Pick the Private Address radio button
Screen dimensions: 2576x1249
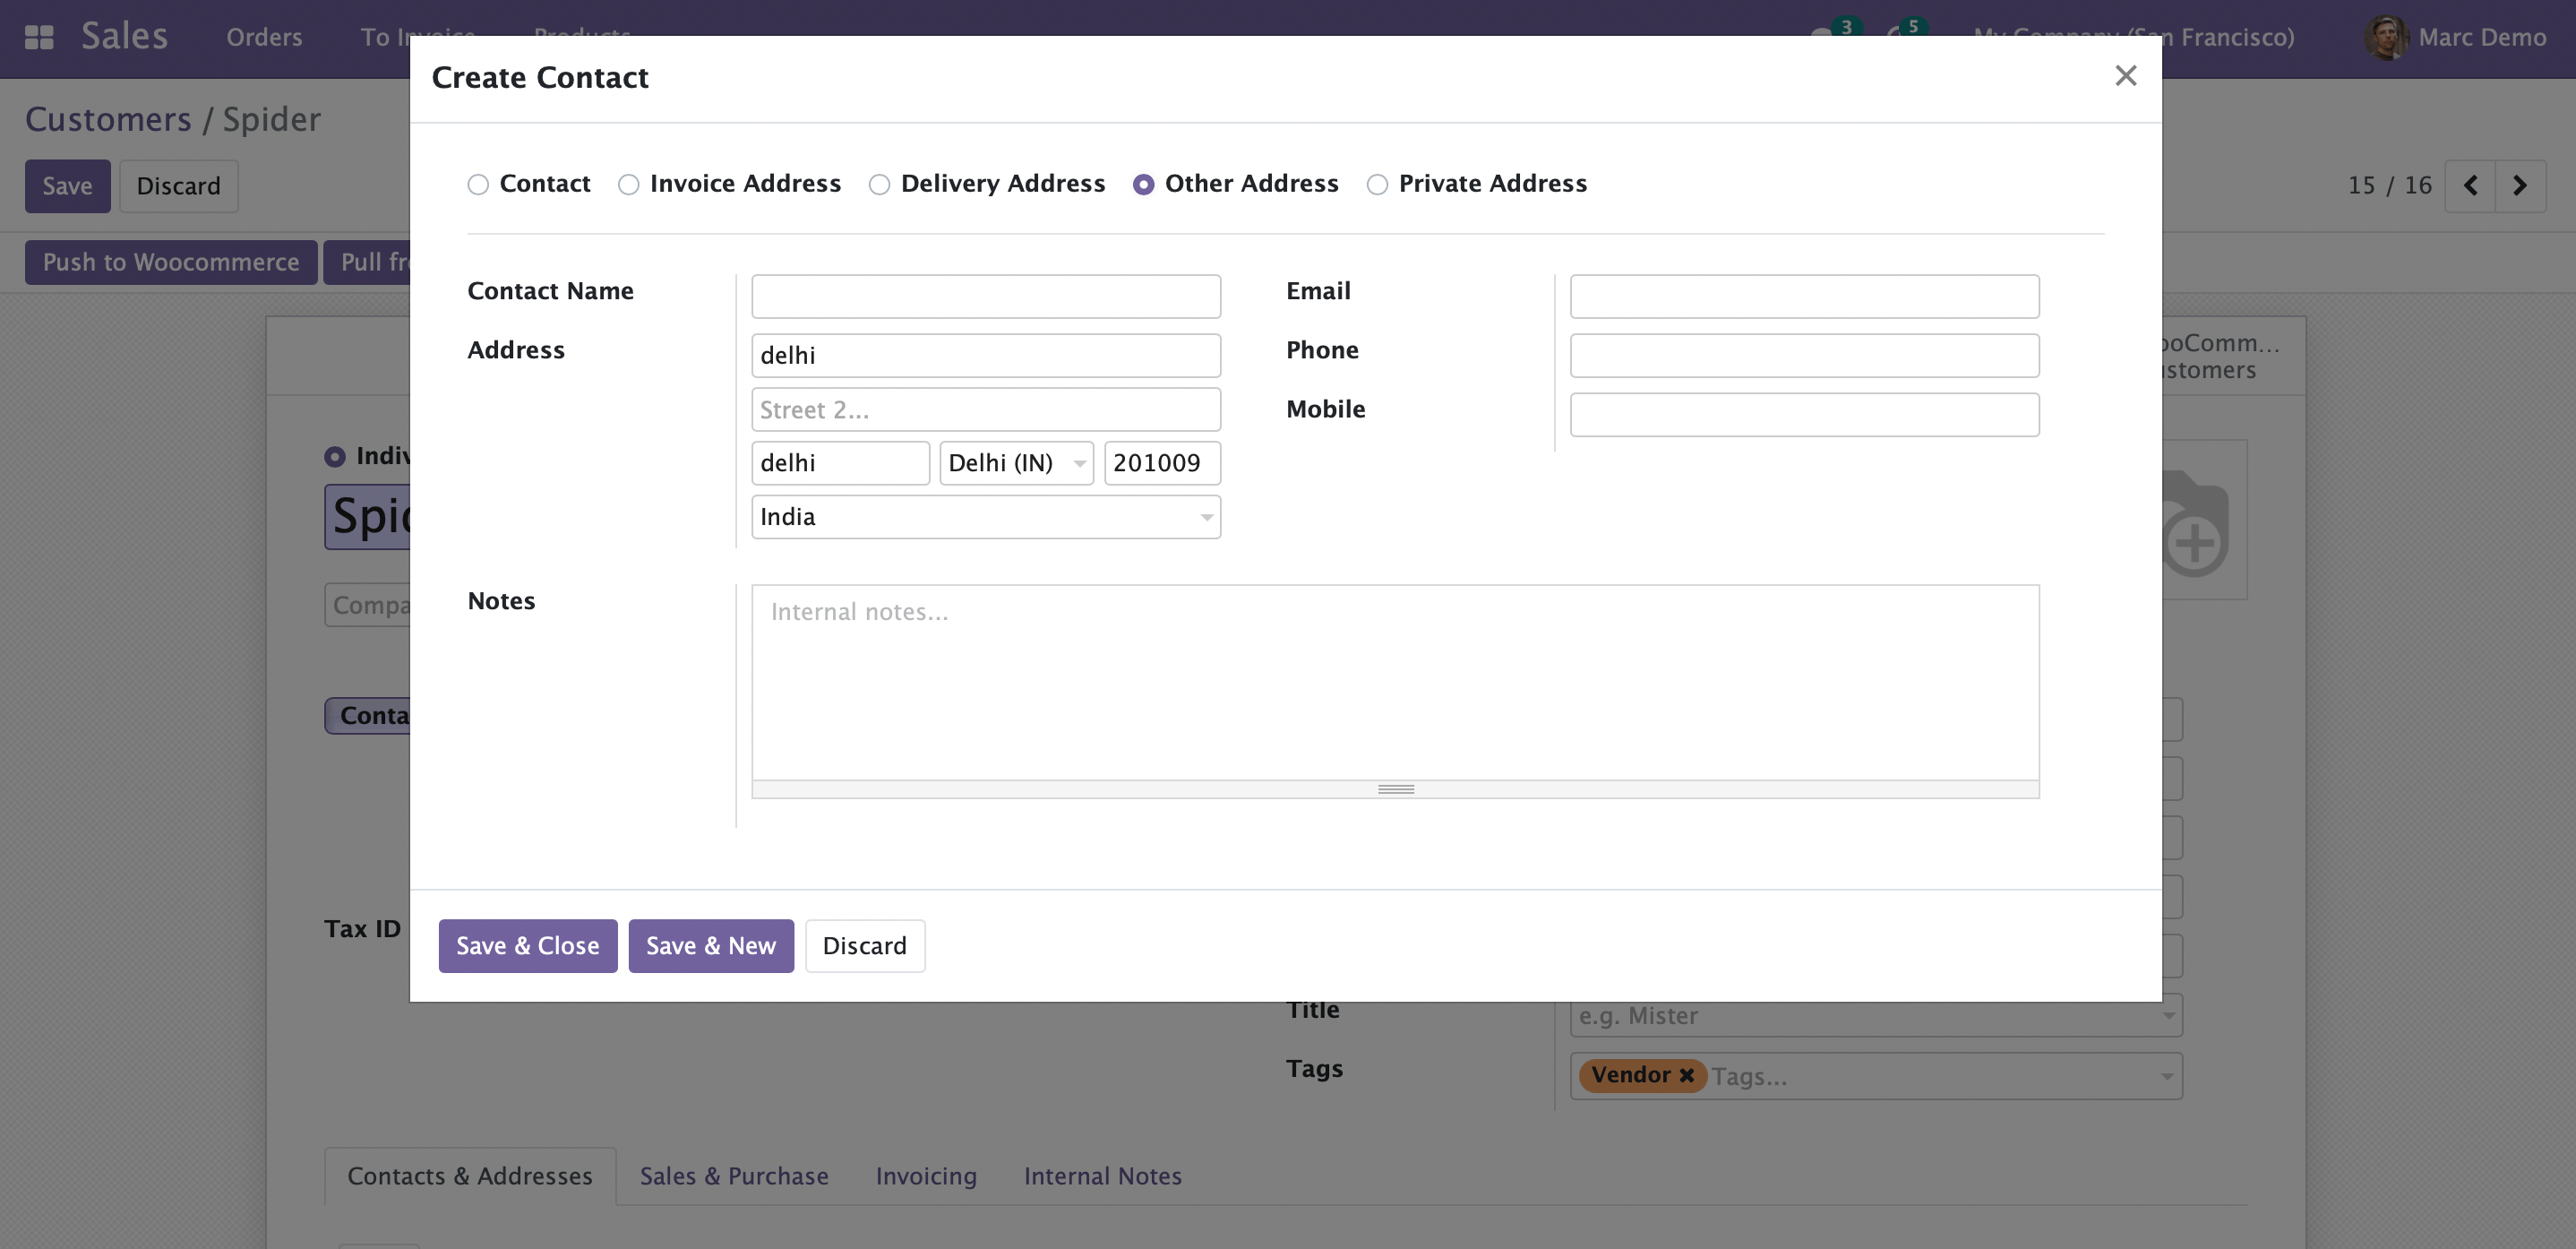pos(1377,184)
